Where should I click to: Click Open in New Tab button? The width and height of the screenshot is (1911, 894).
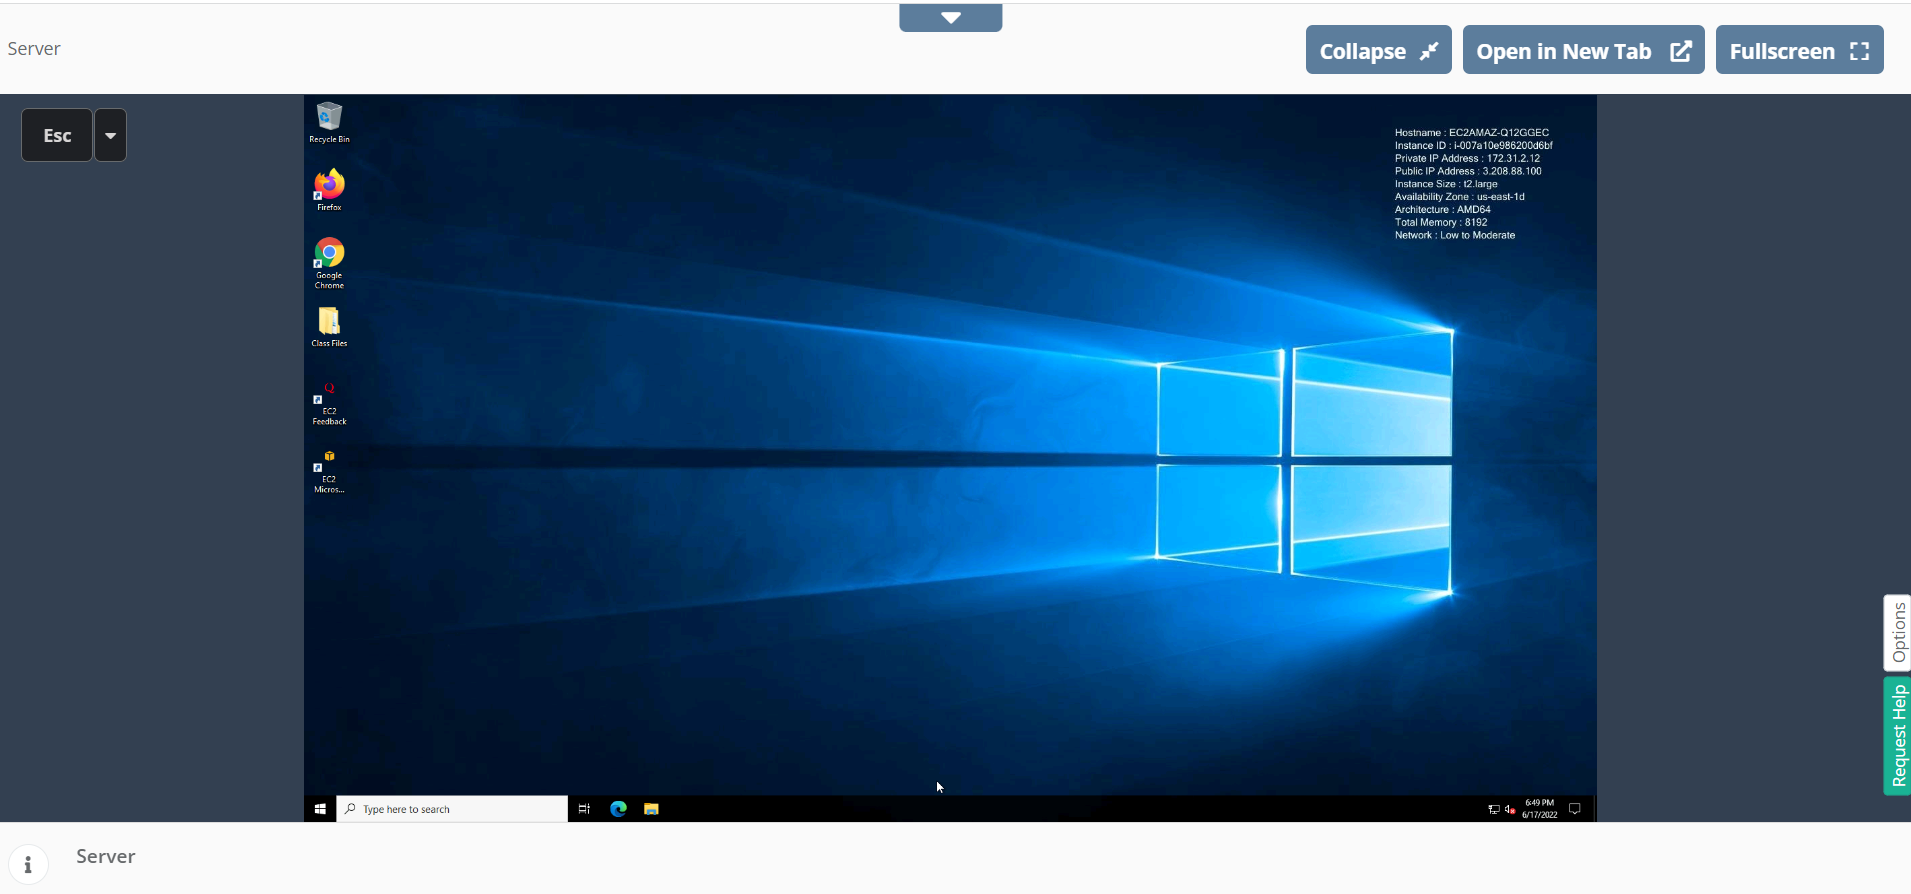1584,50
